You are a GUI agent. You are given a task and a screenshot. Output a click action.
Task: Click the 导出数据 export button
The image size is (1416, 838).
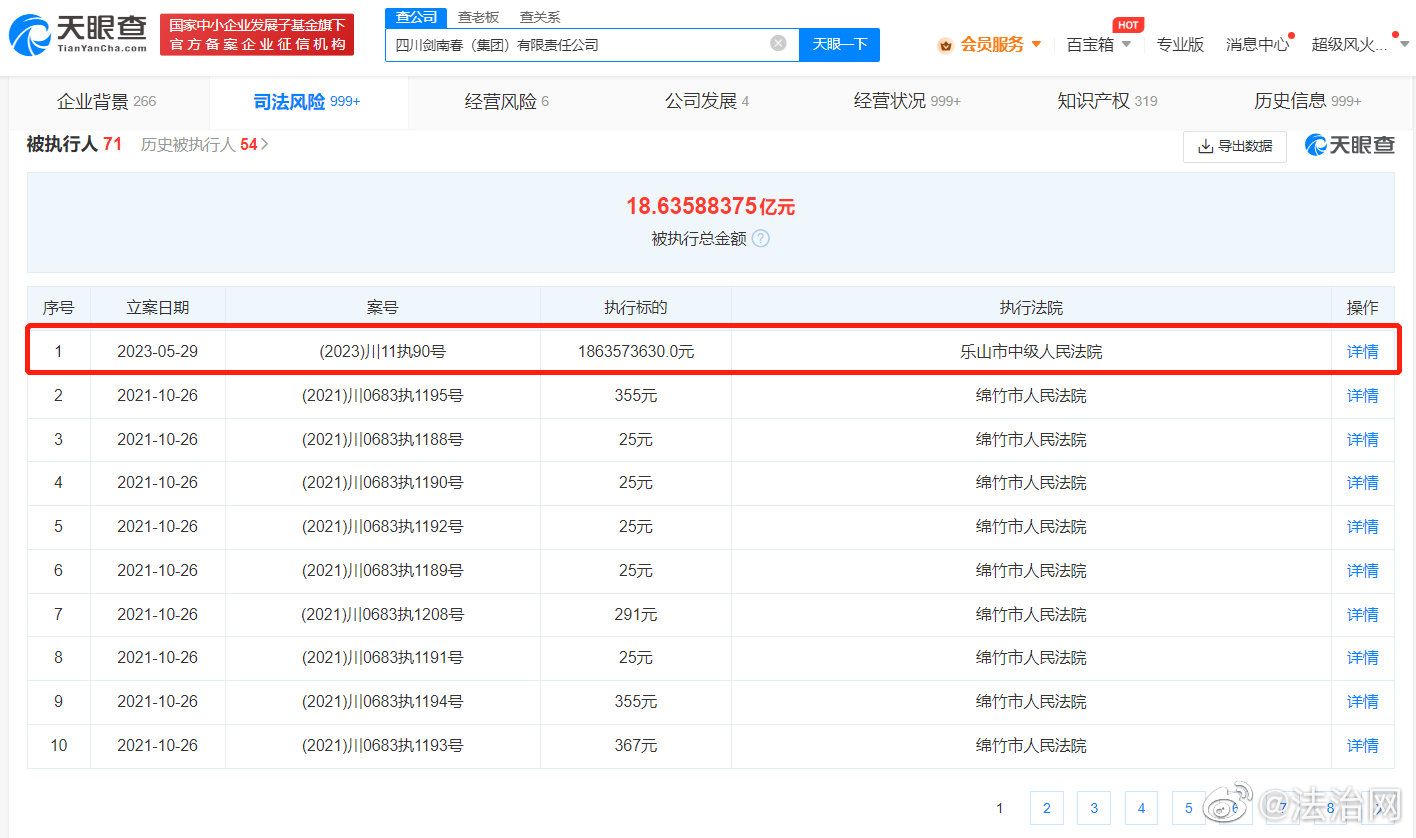point(1235,146)
